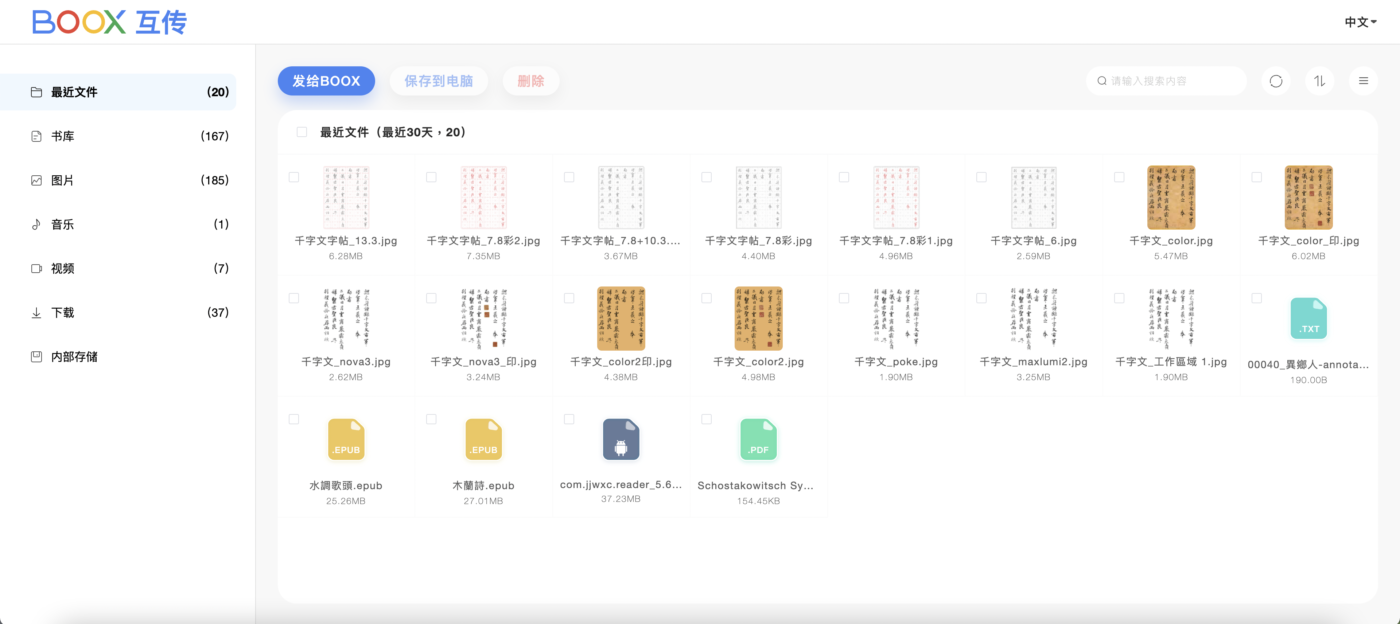The width and height of the screenshot is (1400, 624).
Task: Click file name 千字文字帖_13.3.jpg
Action: (346, 241)
